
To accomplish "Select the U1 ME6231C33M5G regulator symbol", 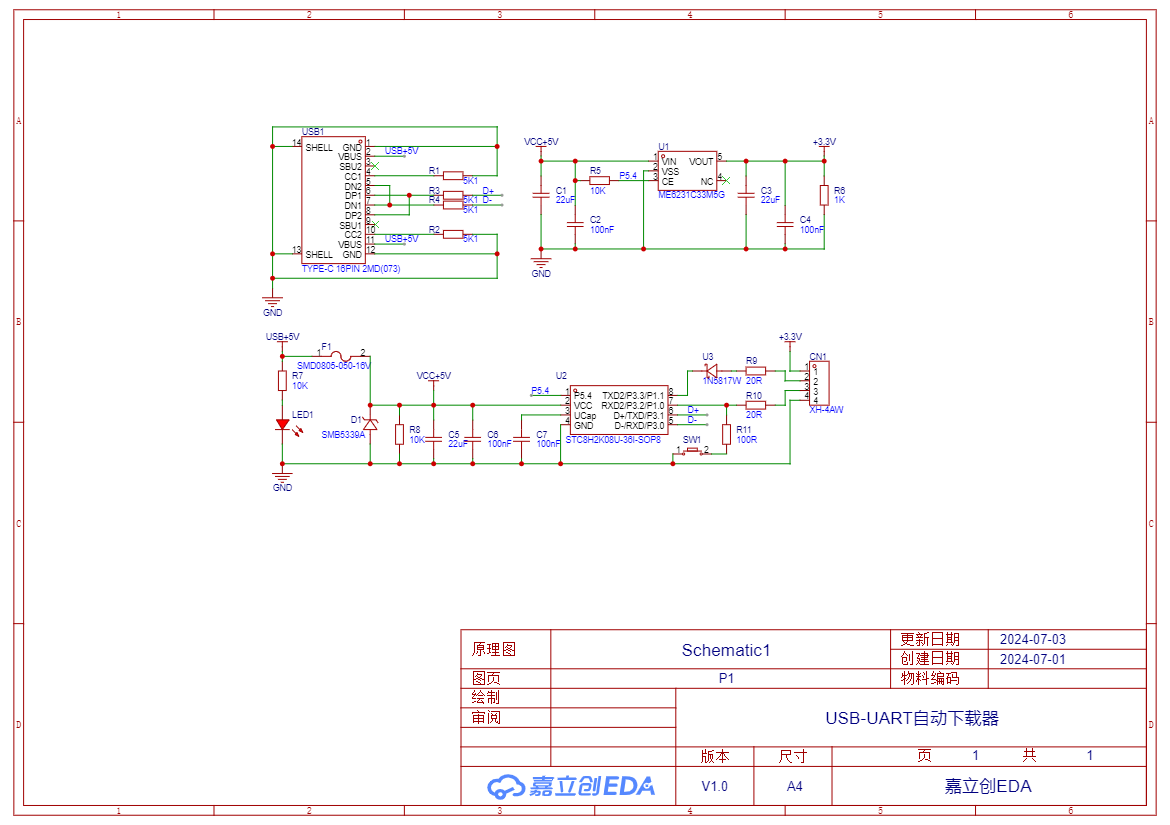I will 687,172.
